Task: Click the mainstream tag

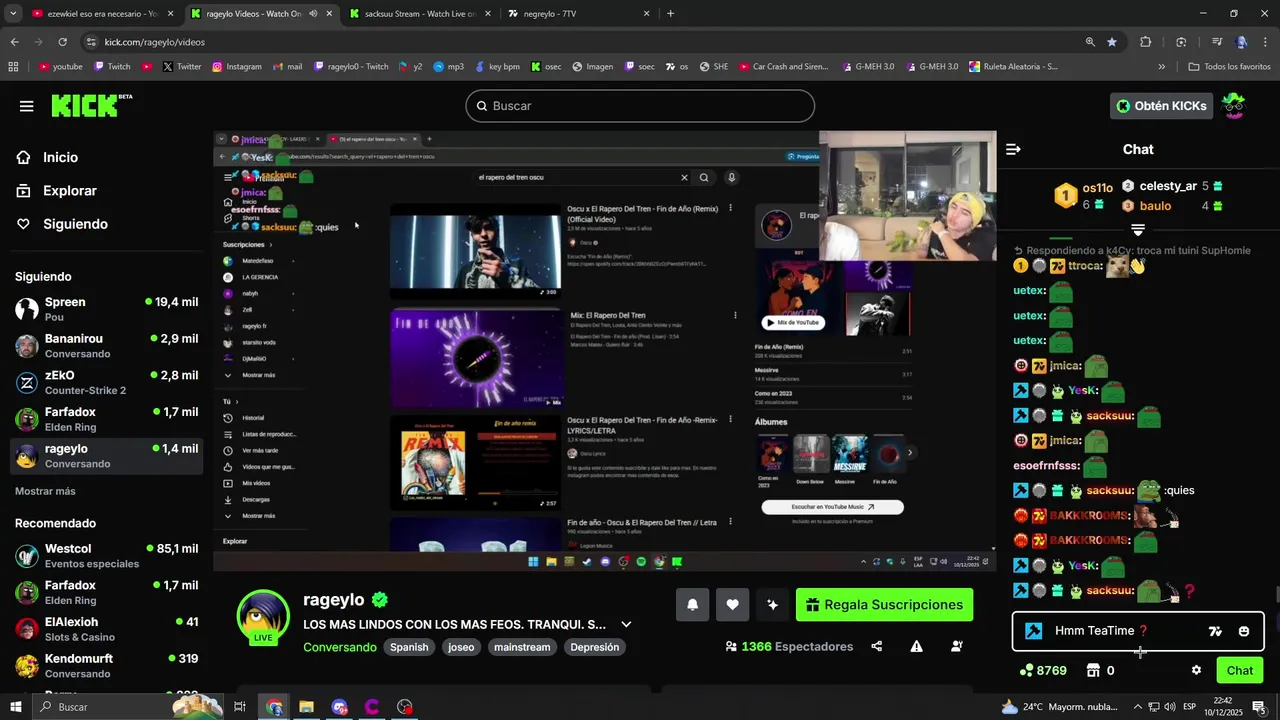Action: click(x=522, y=647)
